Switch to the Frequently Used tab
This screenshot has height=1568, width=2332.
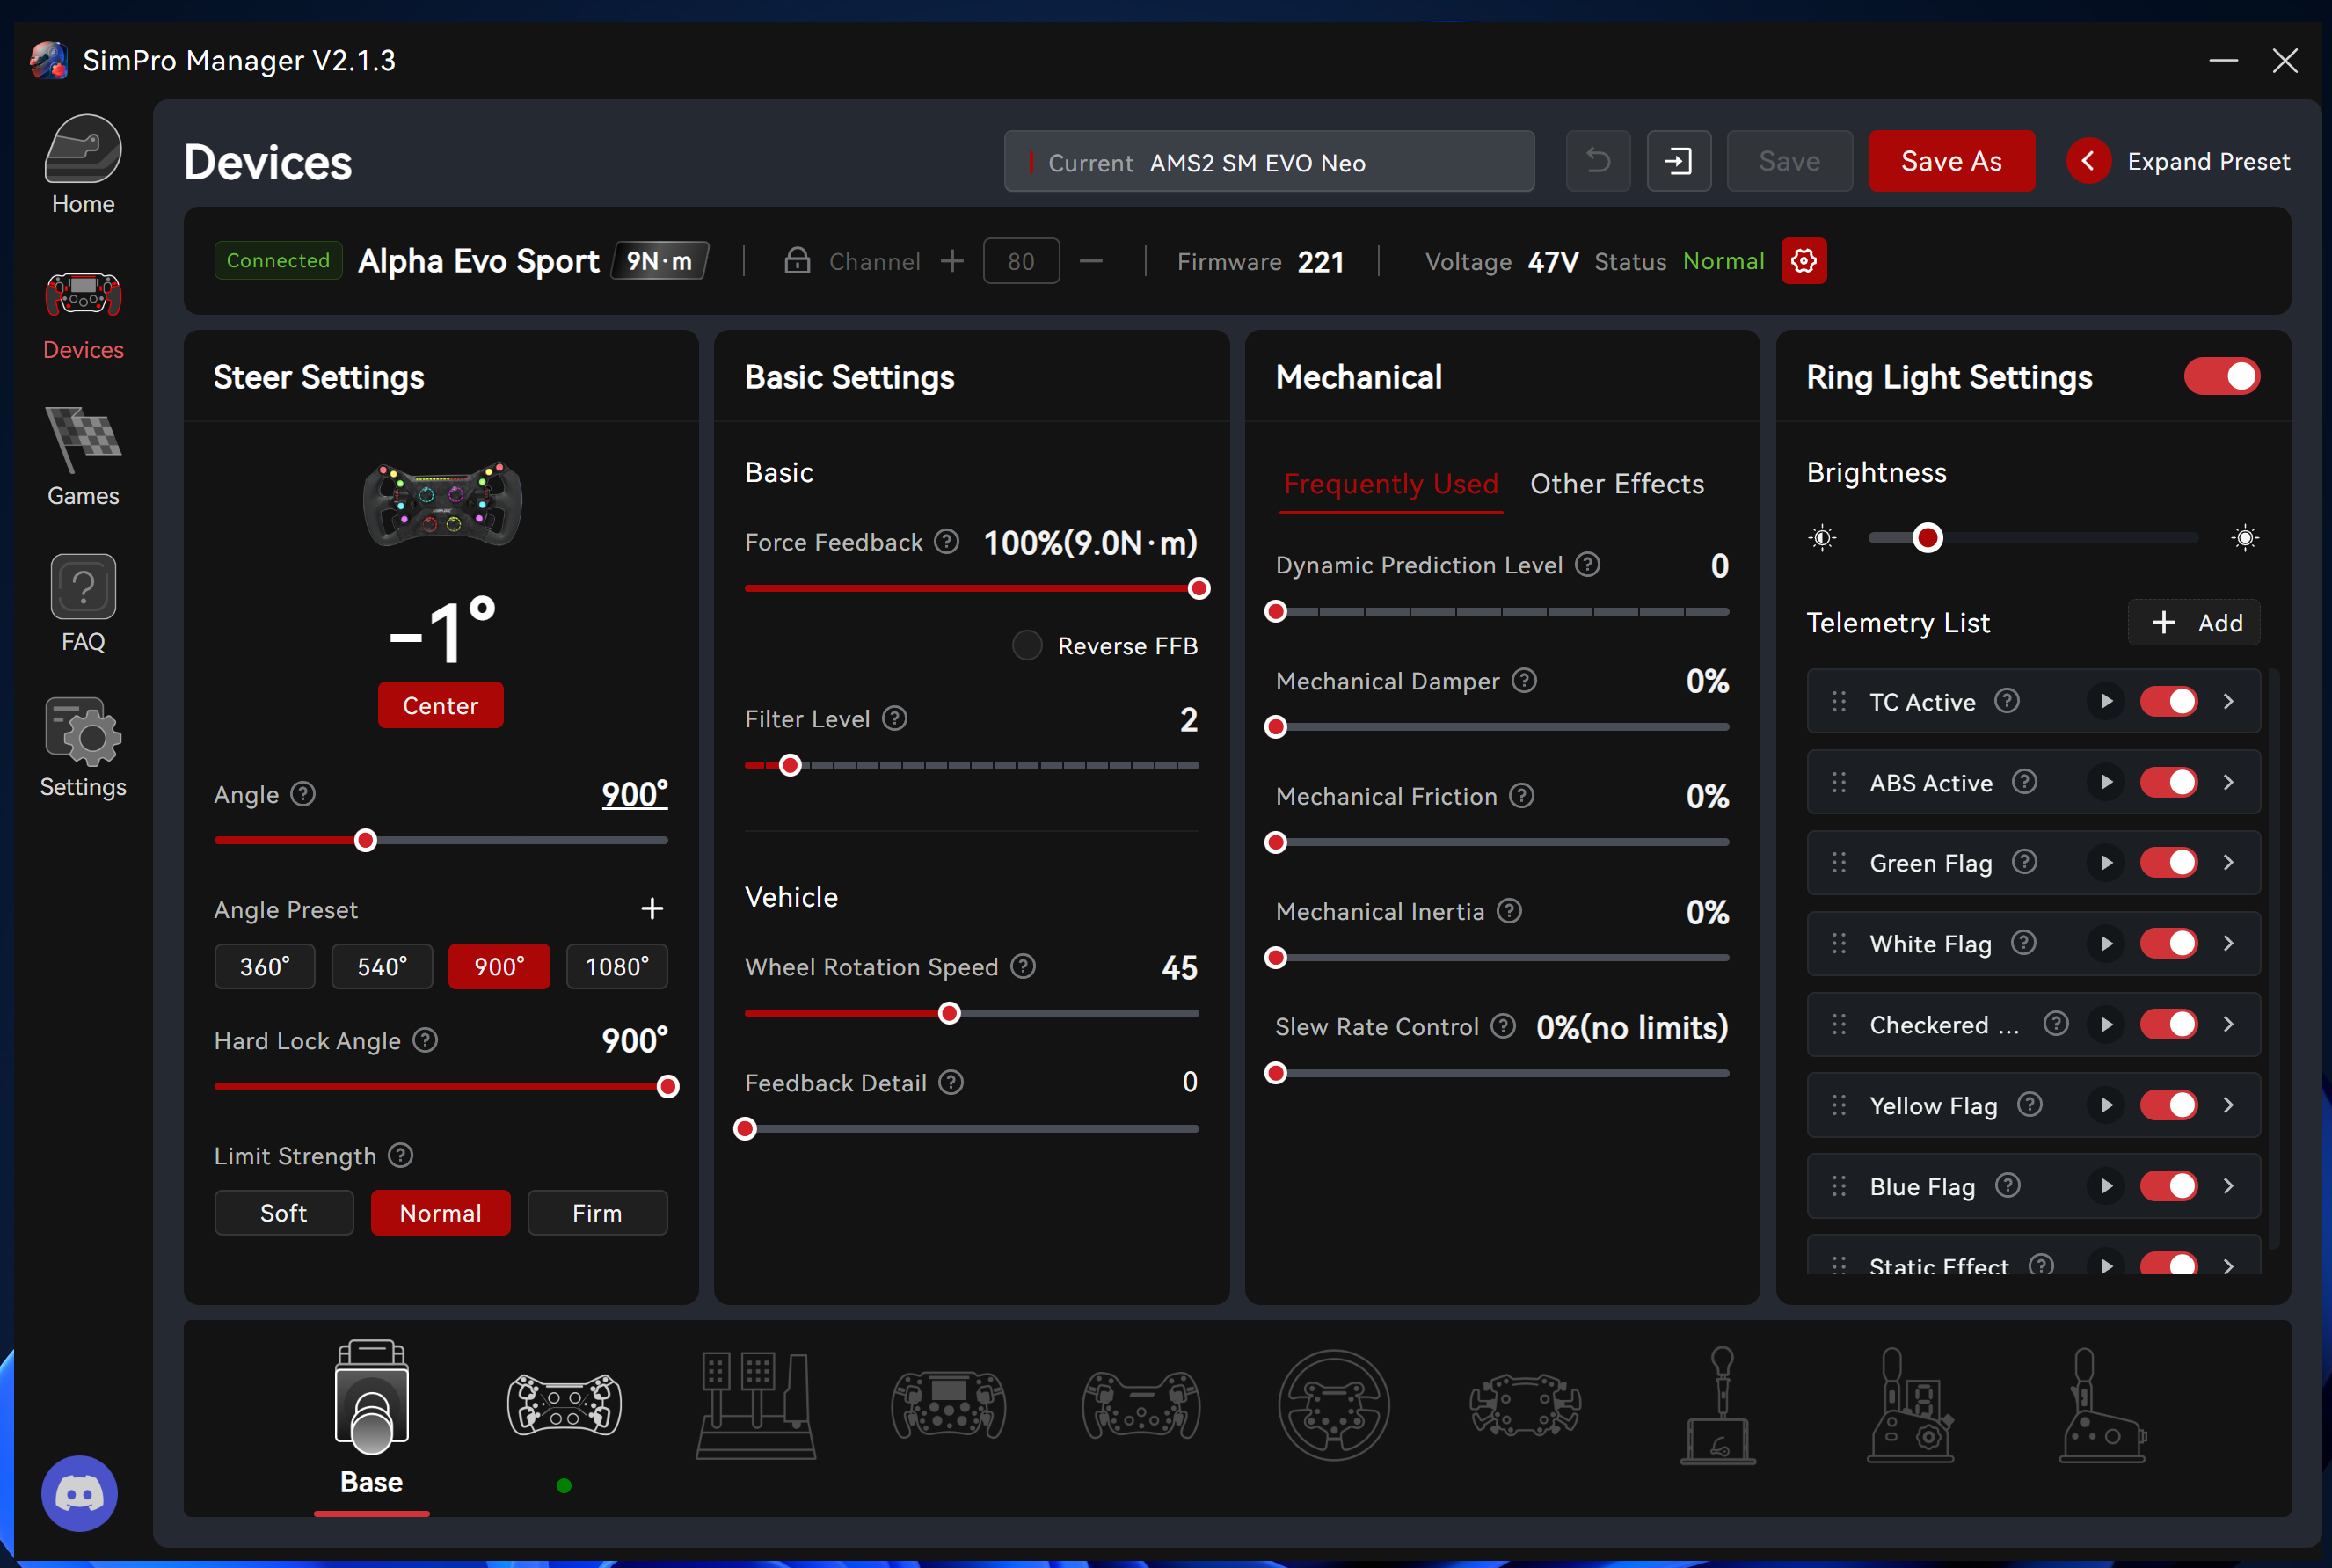click(x=1391, y=484)
